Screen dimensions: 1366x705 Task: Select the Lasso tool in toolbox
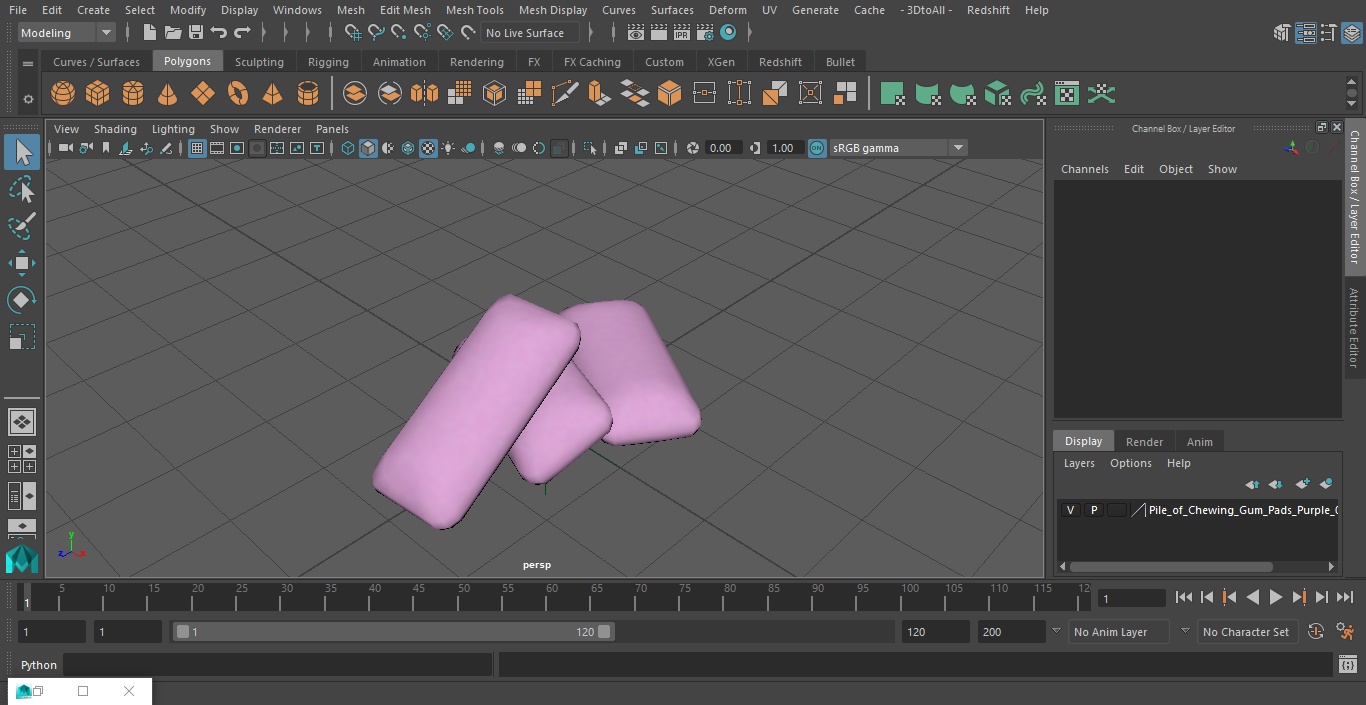click(22, 190)
